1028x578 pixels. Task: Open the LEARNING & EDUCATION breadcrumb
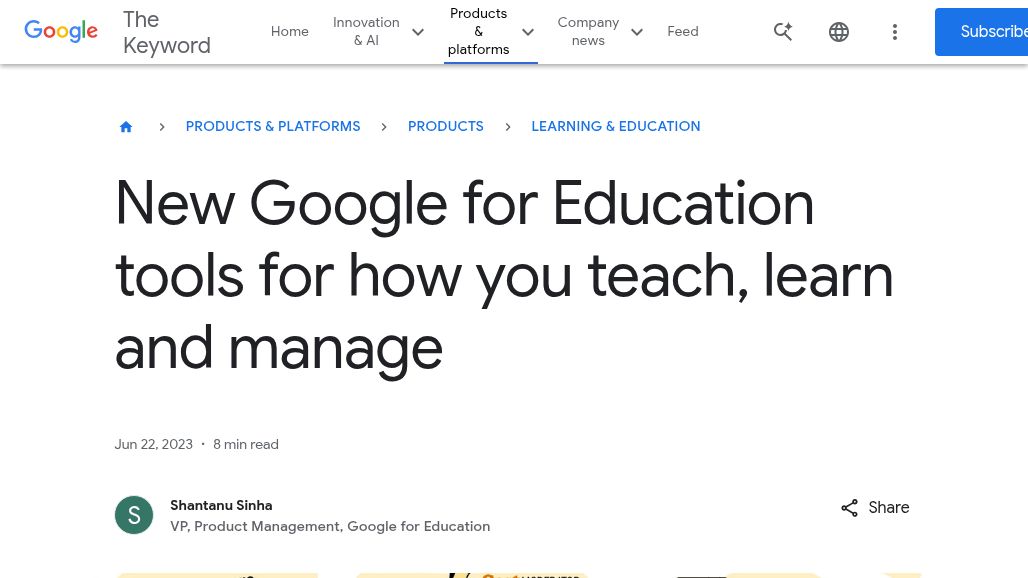[x=615, y=127]
